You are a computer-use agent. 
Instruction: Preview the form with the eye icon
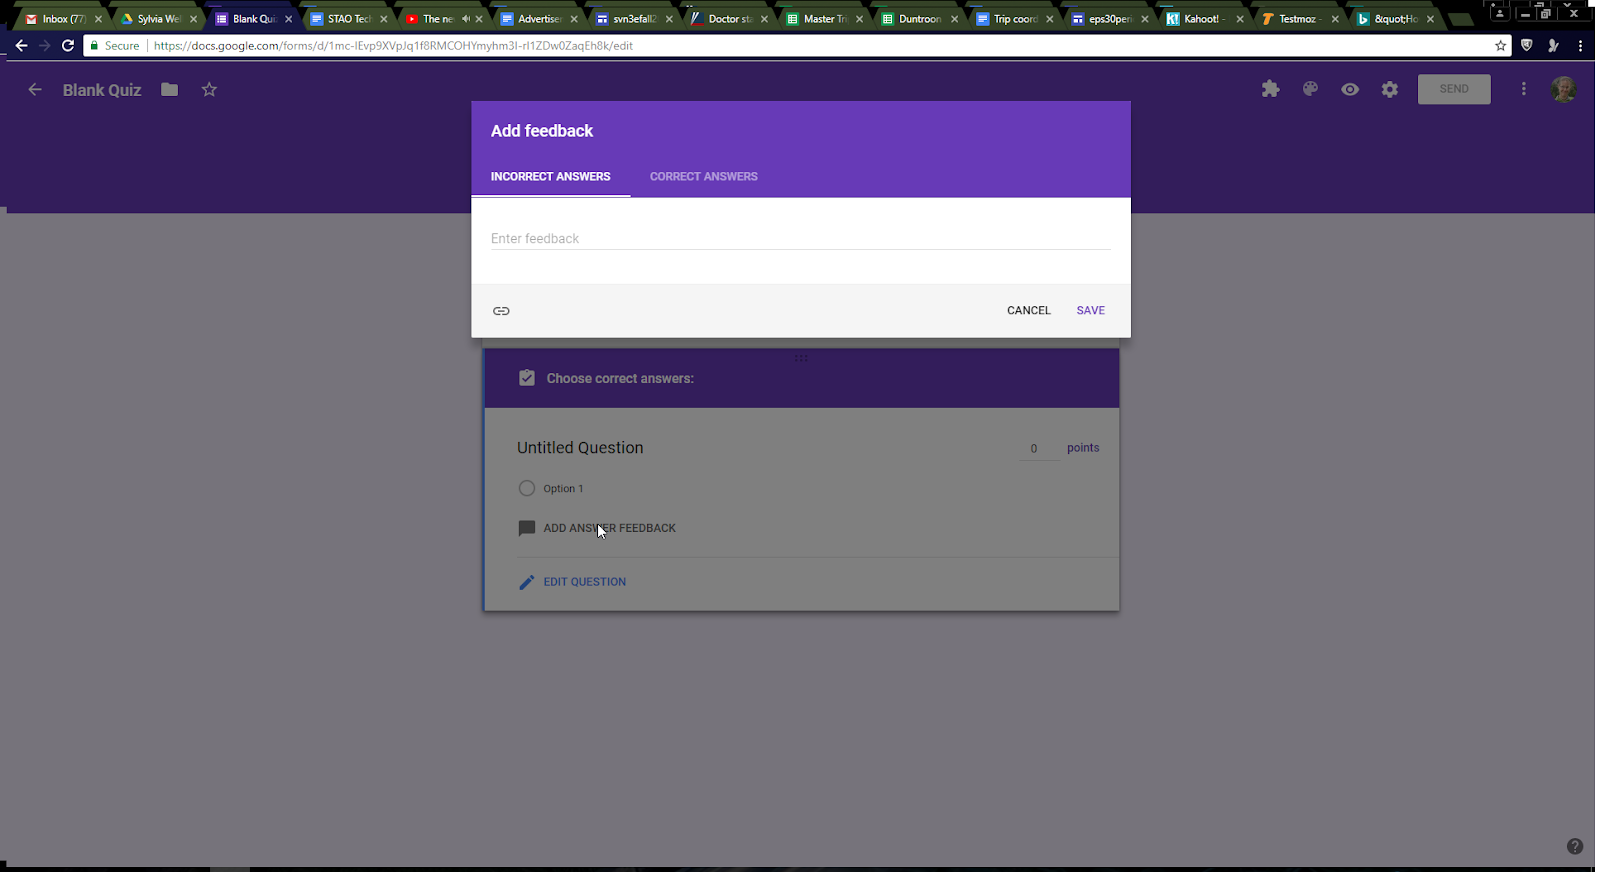1350,89
